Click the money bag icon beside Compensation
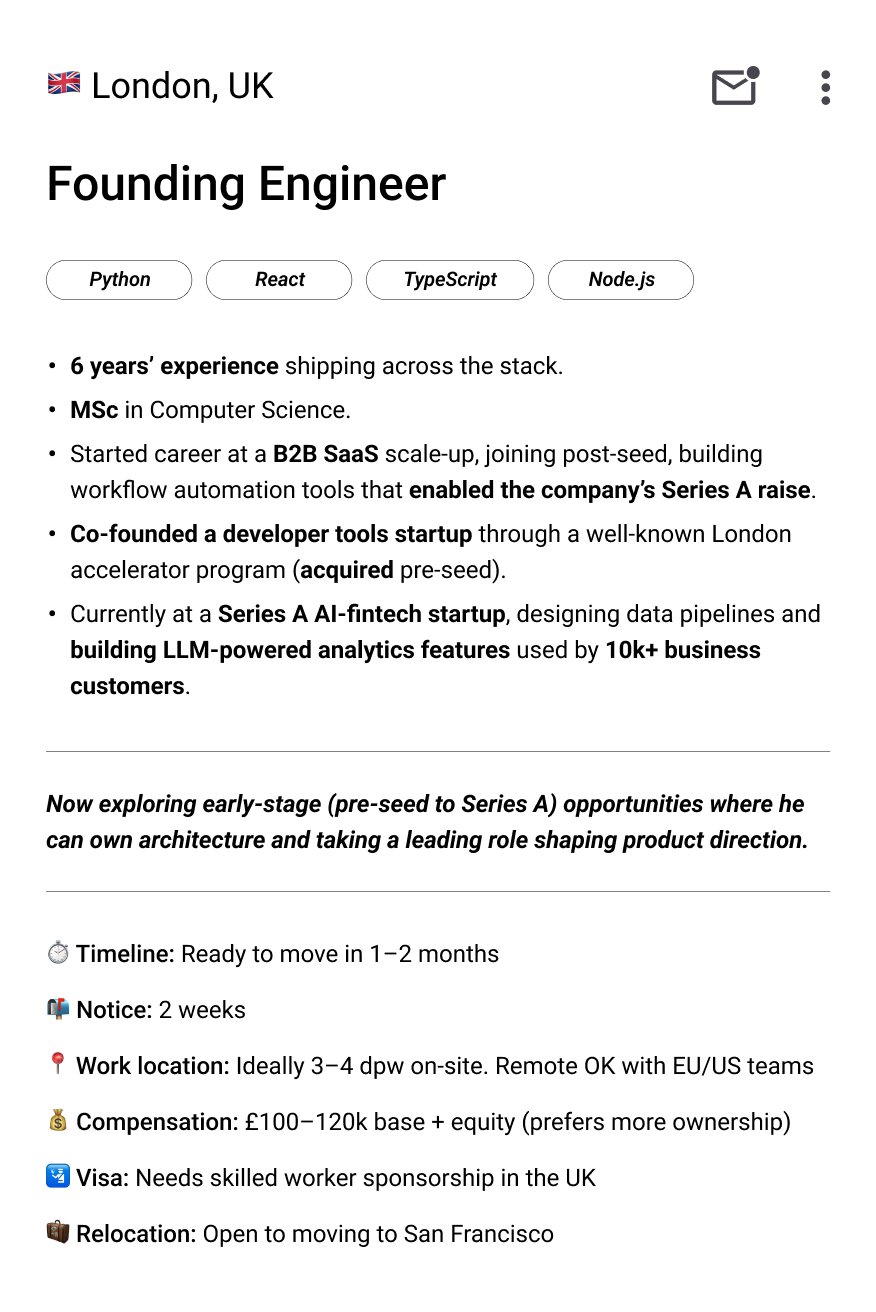876x1312 pixels. [58, 1121]
